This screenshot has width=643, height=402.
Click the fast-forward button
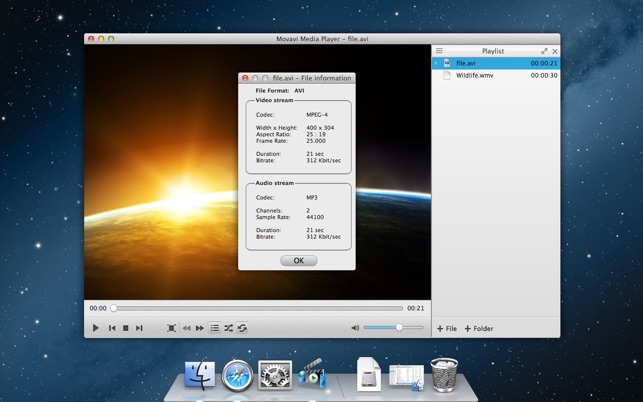[200, 328]
